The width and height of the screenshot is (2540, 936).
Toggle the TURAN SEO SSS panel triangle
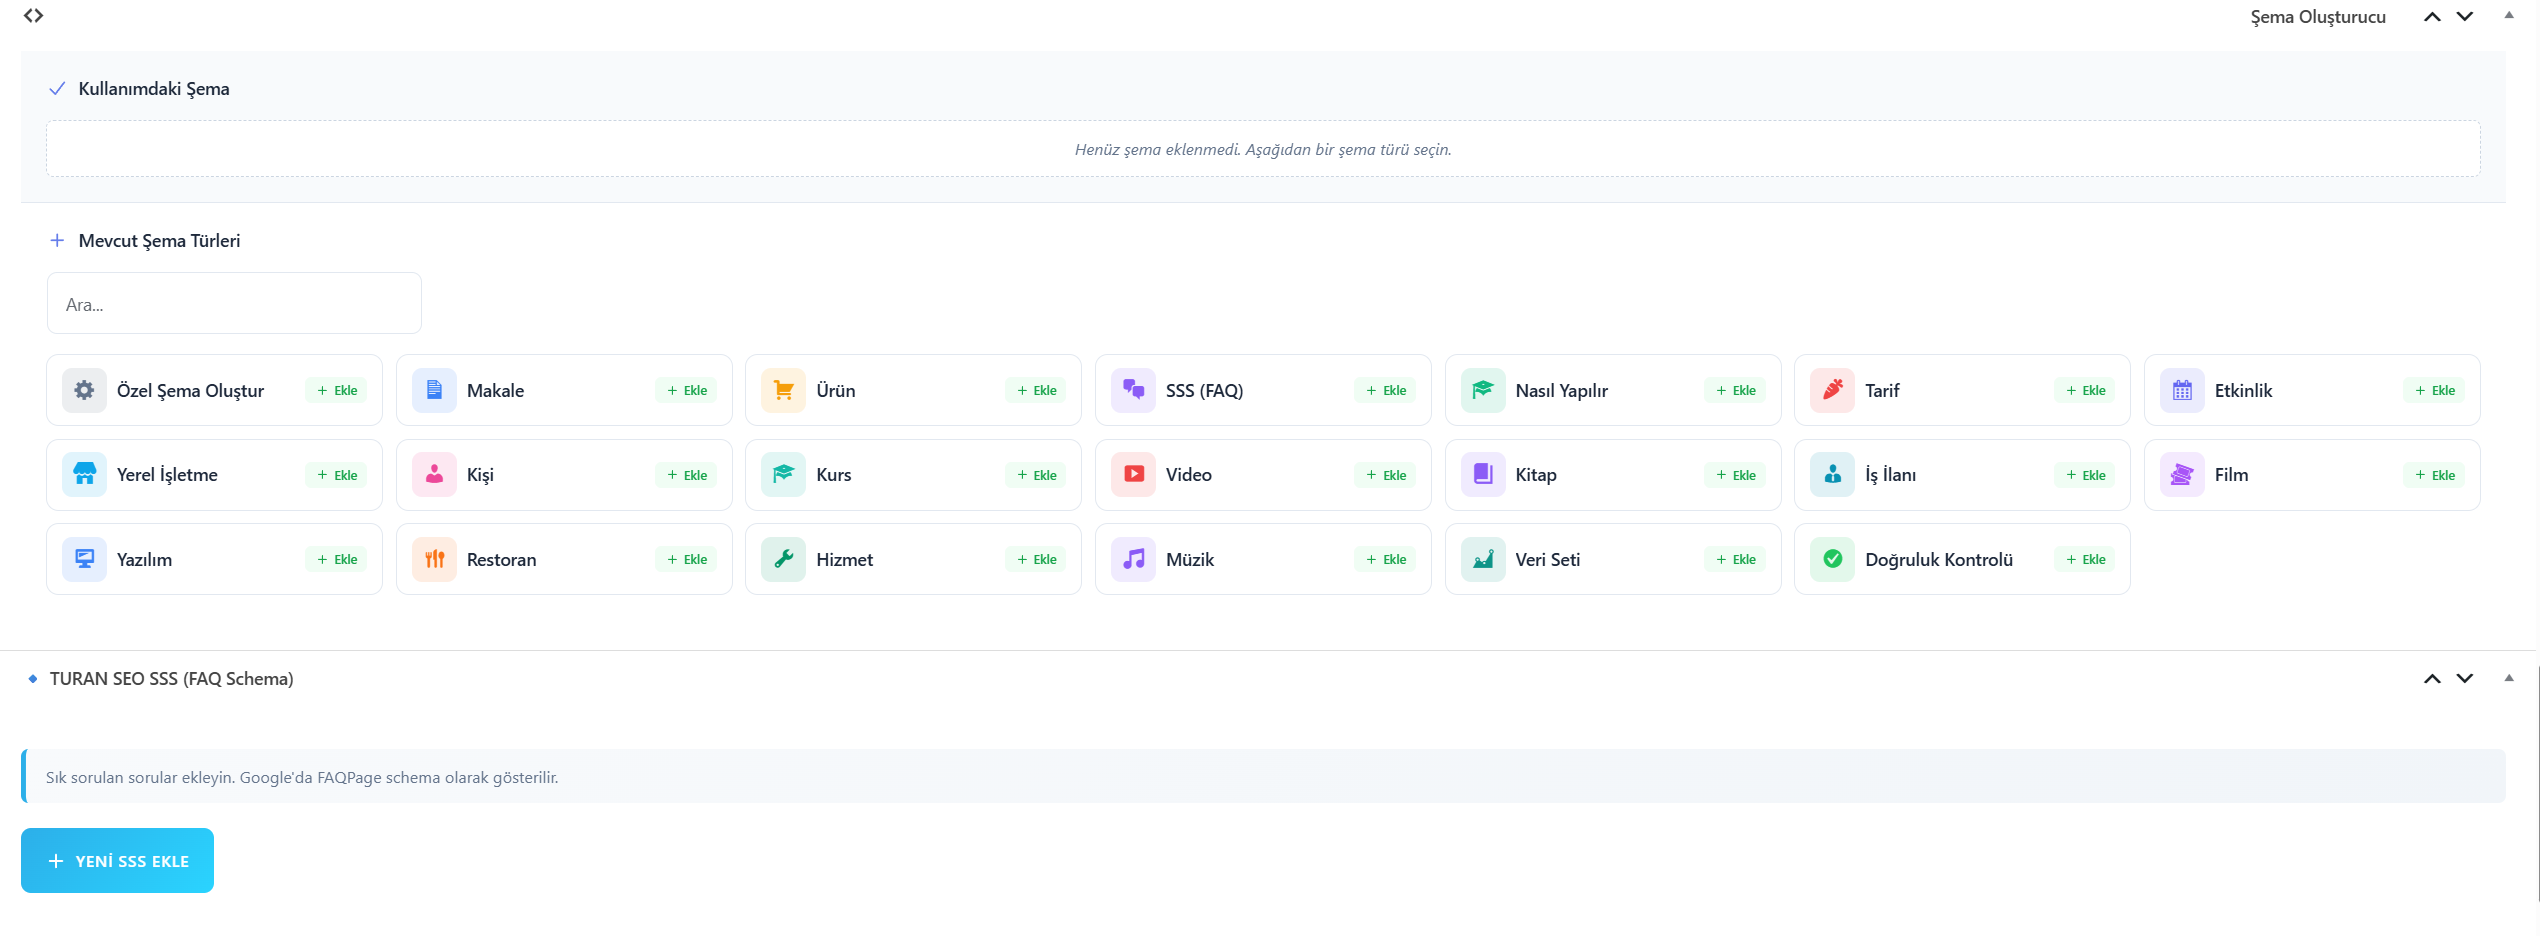(x=2508, y=679)
